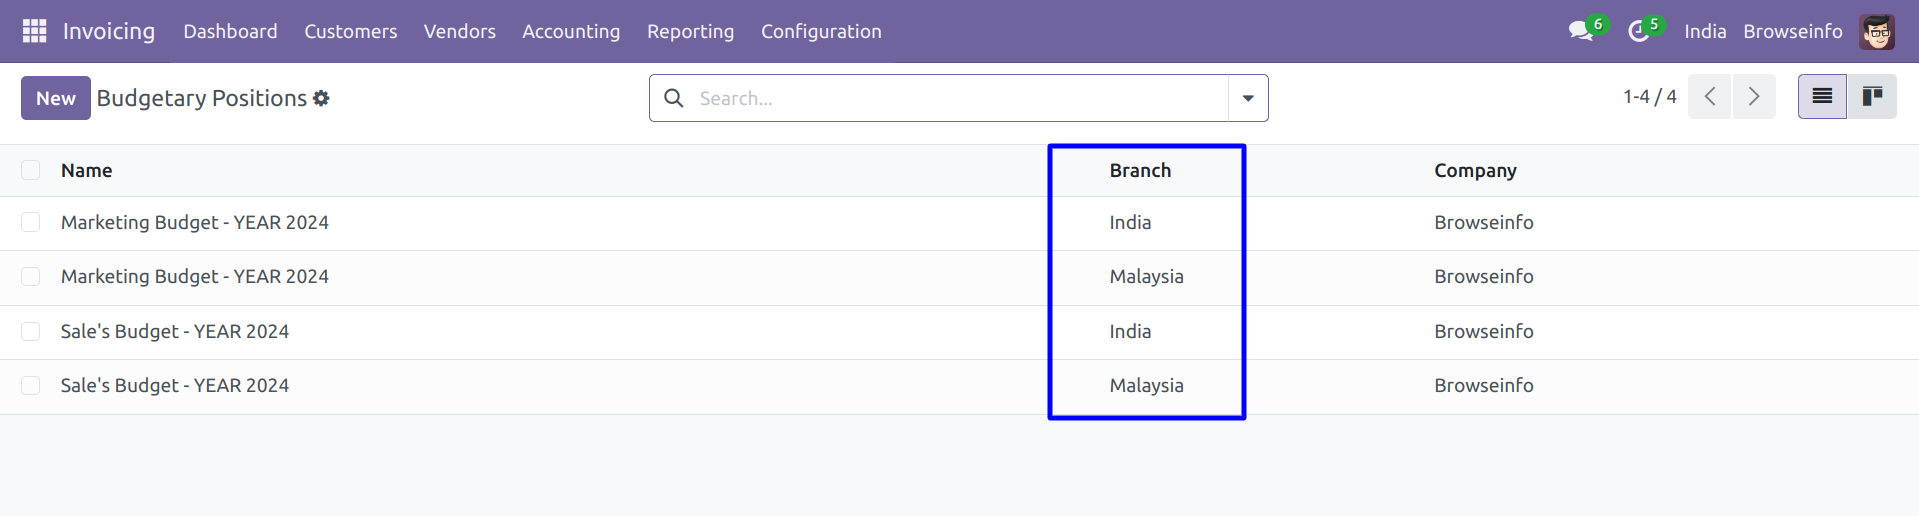Viewport: 1919px width, 516px height.
Task: Open the Configuration menu
Action: (821, 31)
